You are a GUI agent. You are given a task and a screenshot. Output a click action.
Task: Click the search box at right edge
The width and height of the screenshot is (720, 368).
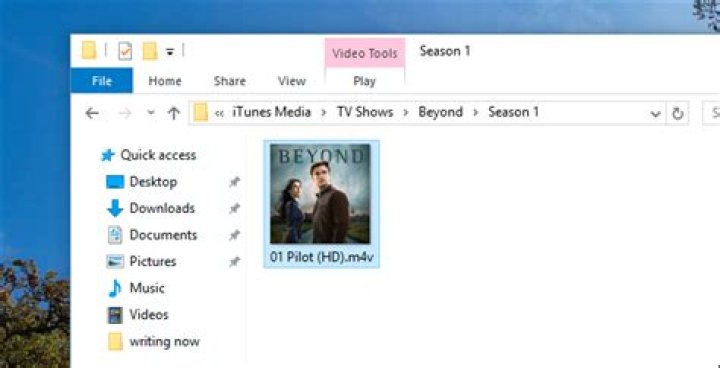[711, 113]
